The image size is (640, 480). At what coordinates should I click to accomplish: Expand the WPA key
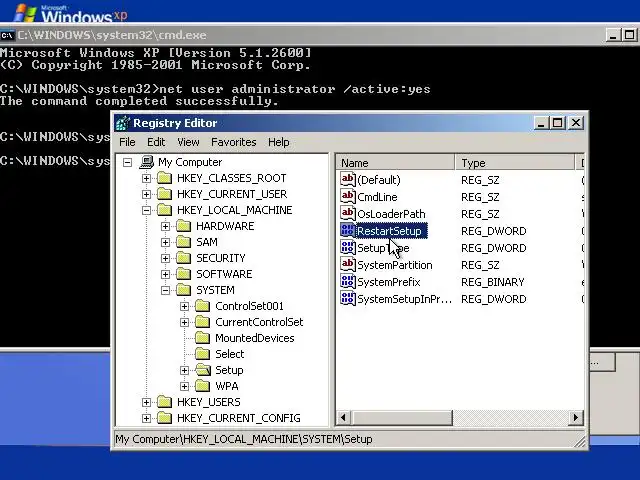coord(184,386)
